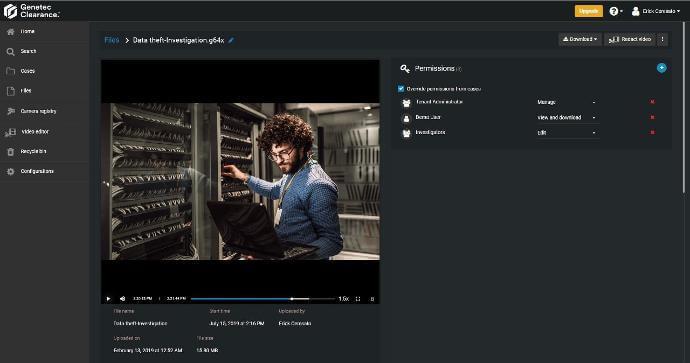
Task: Click the page vertical scrollbar
Action: [x=684, y=108]
